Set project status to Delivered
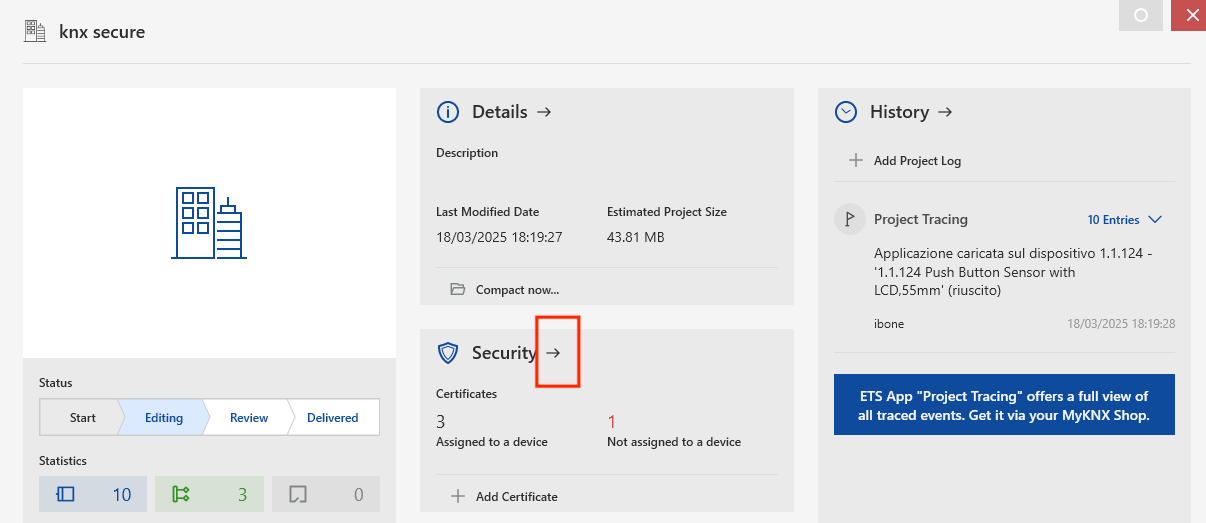The height and width of the screenshot is (523, 1206). coord(333,418)
